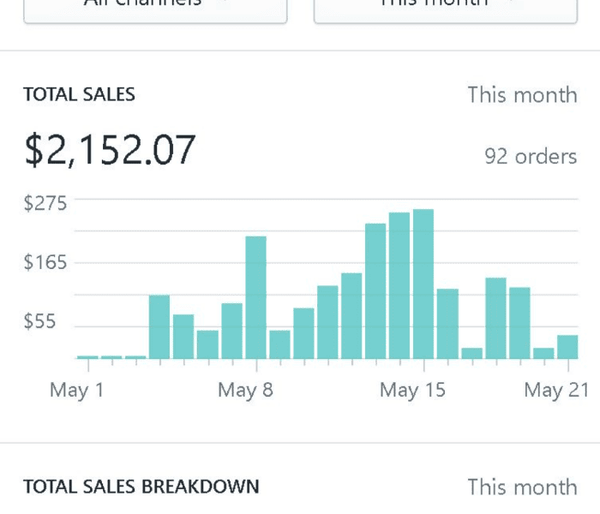600x514 pixels.
Task: Select the May 4 sales bar
Action: [x=159, y=327]
